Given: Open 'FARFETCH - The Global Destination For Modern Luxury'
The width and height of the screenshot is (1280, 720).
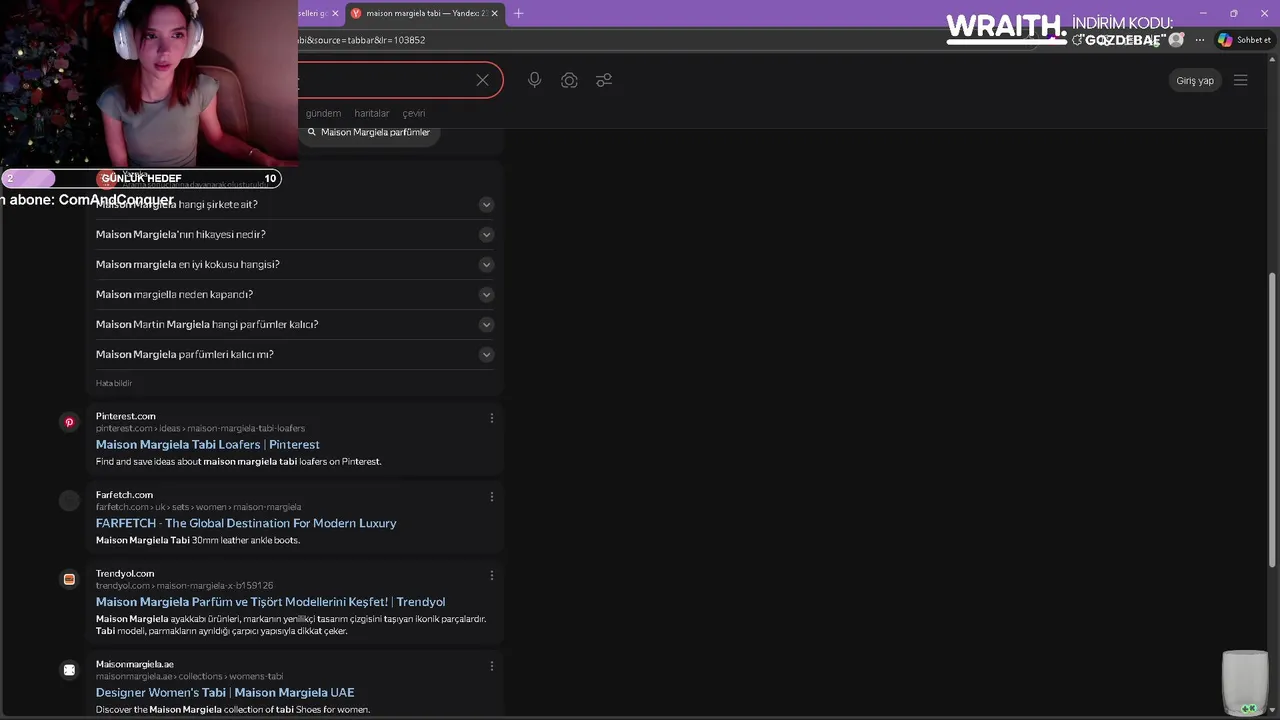Looking at the screenshot, I should tap(246, 523).
